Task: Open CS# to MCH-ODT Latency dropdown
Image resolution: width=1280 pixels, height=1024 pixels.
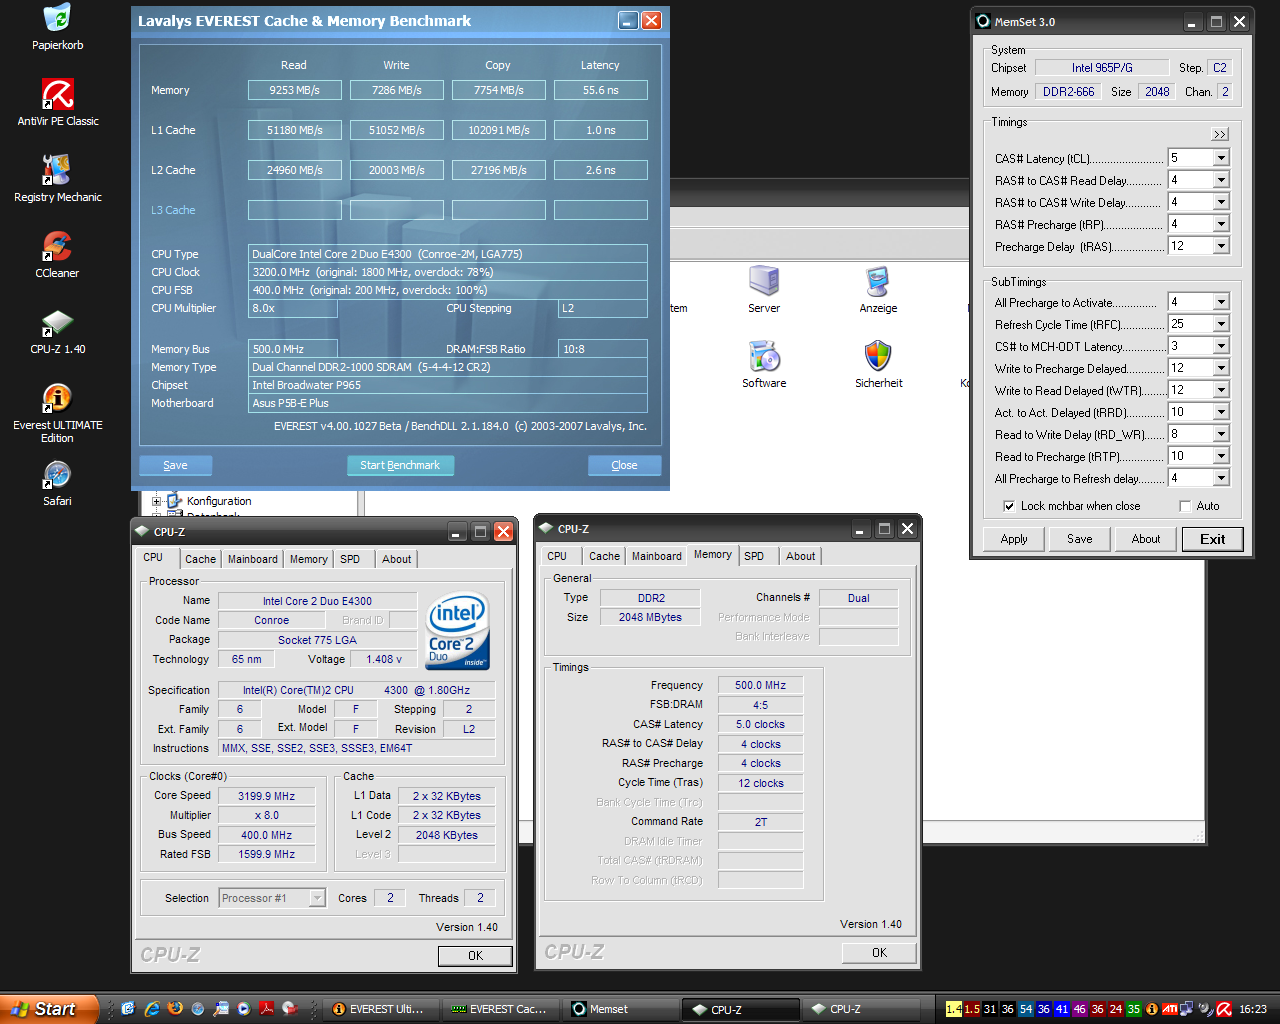Action: click(1221, 346)
